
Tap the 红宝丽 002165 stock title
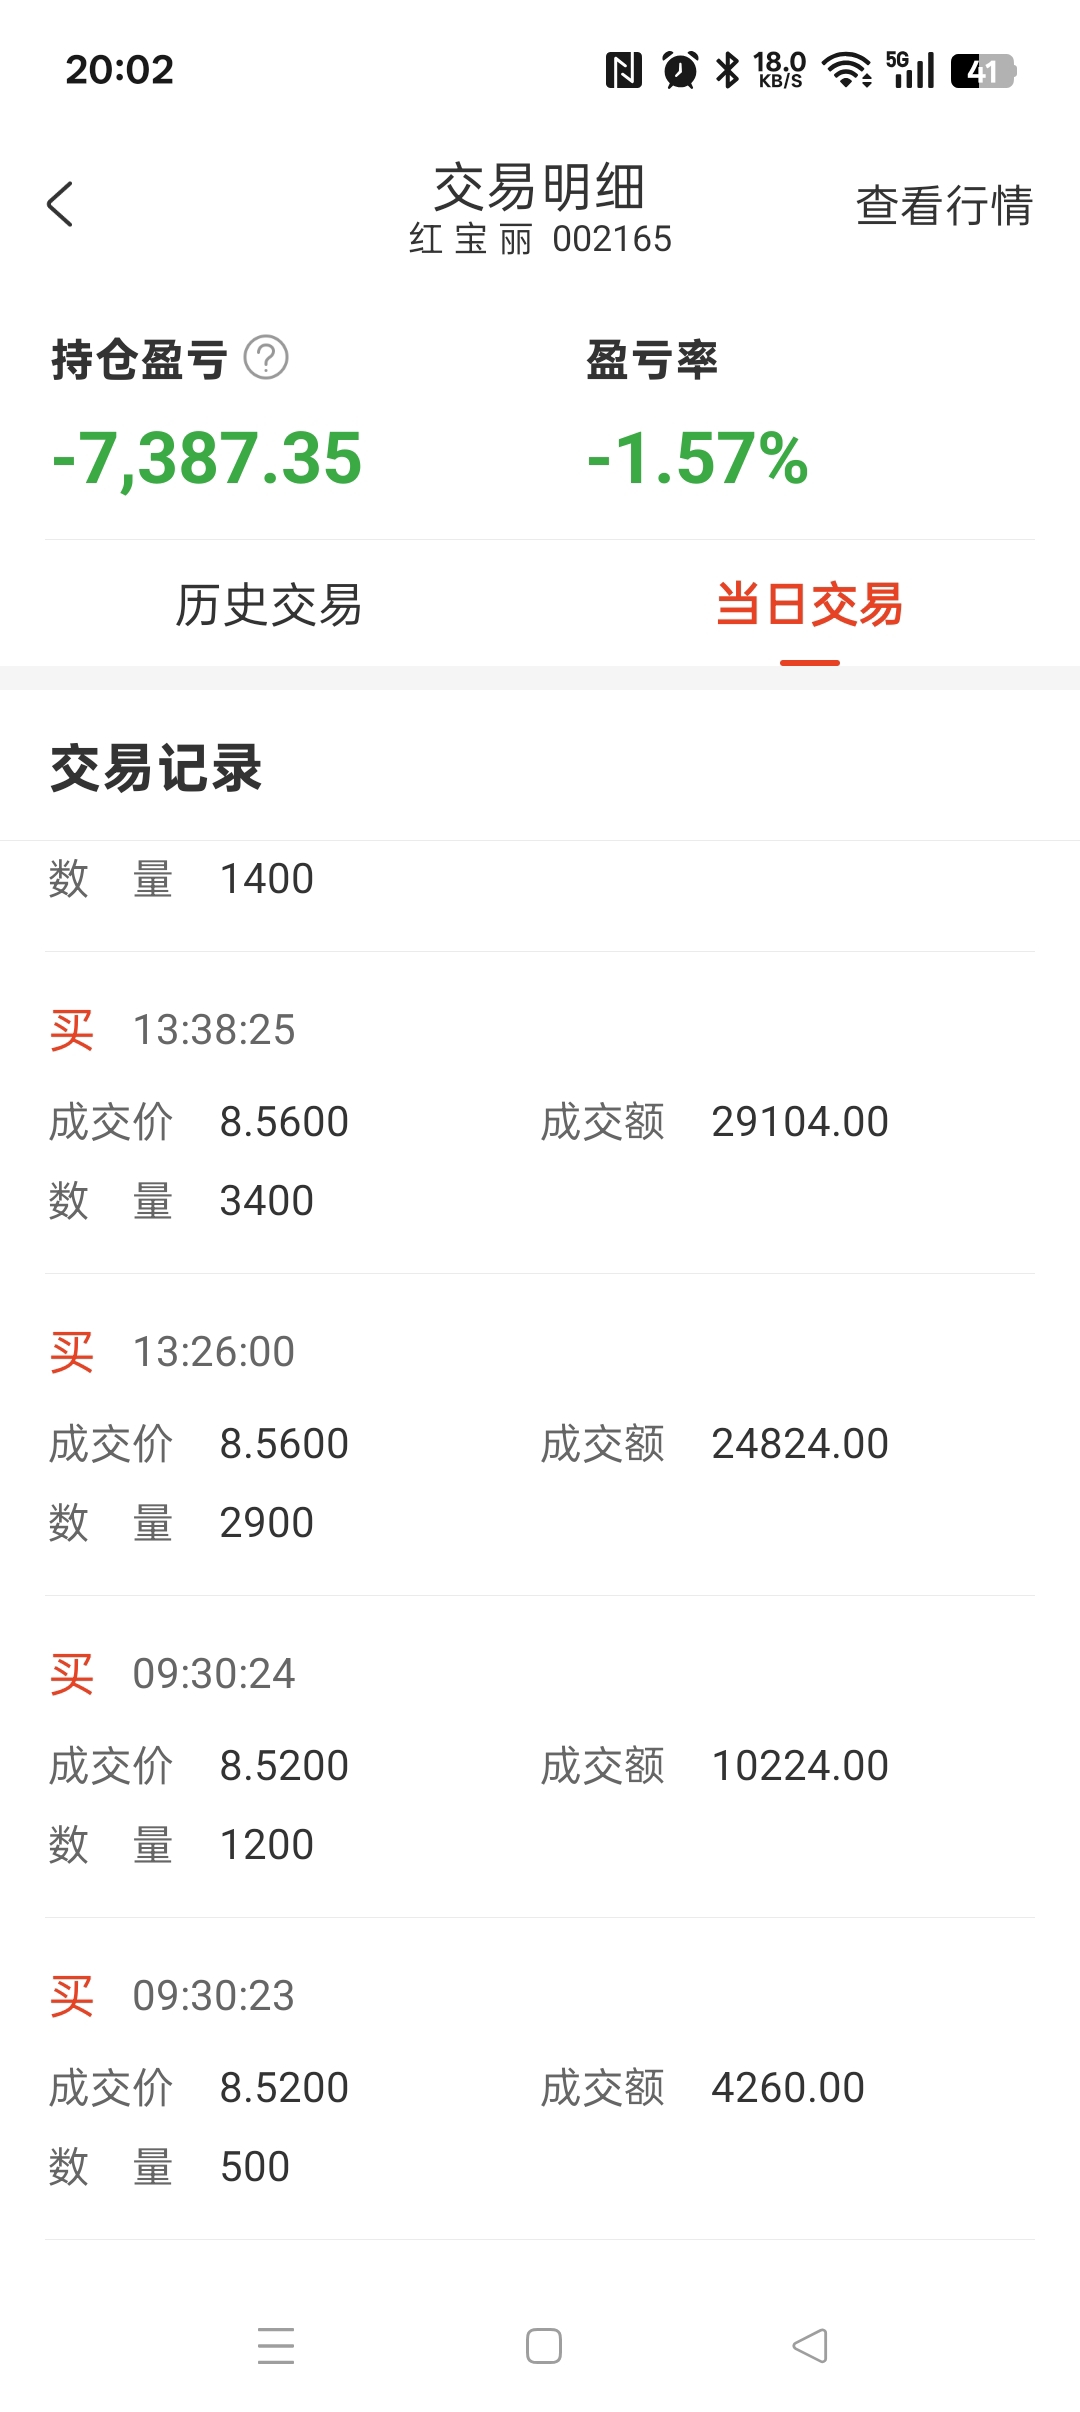(x=540, y=239)
